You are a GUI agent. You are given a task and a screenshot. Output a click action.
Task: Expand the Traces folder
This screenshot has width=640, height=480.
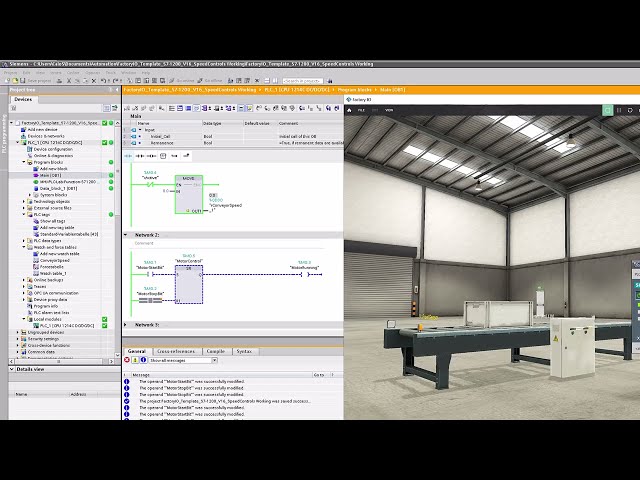tap(24, 287)
